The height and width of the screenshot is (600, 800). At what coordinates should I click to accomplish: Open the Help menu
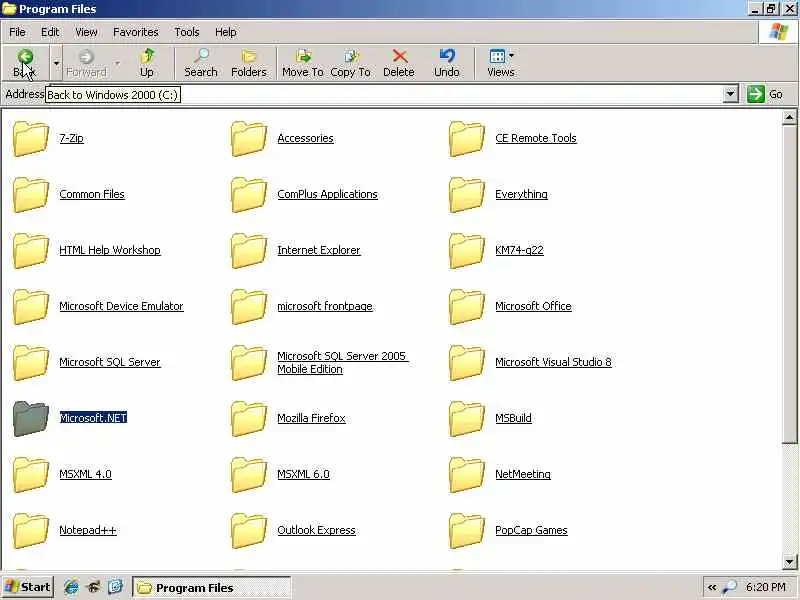(225, 32)
